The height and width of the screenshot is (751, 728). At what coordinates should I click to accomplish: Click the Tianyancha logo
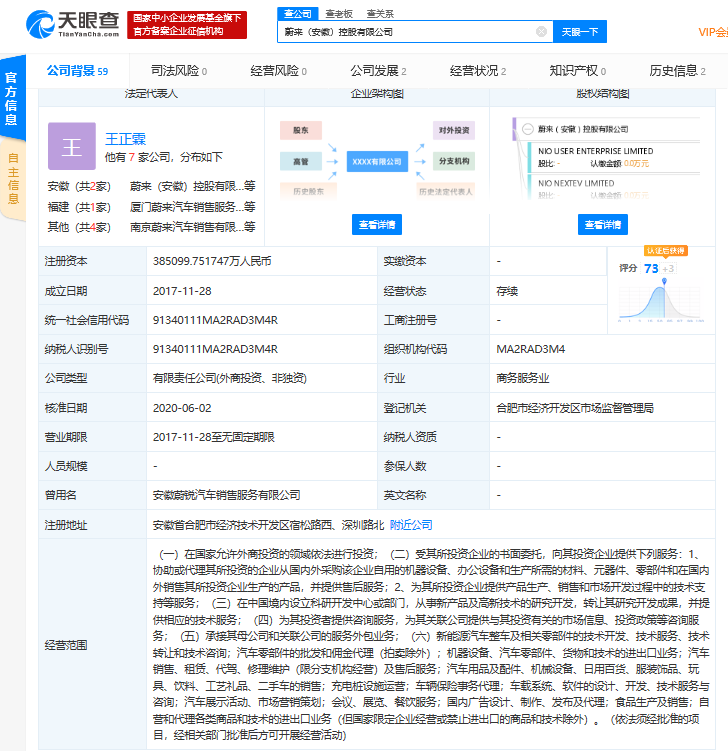pyautogui.click(x=73, y=24)
